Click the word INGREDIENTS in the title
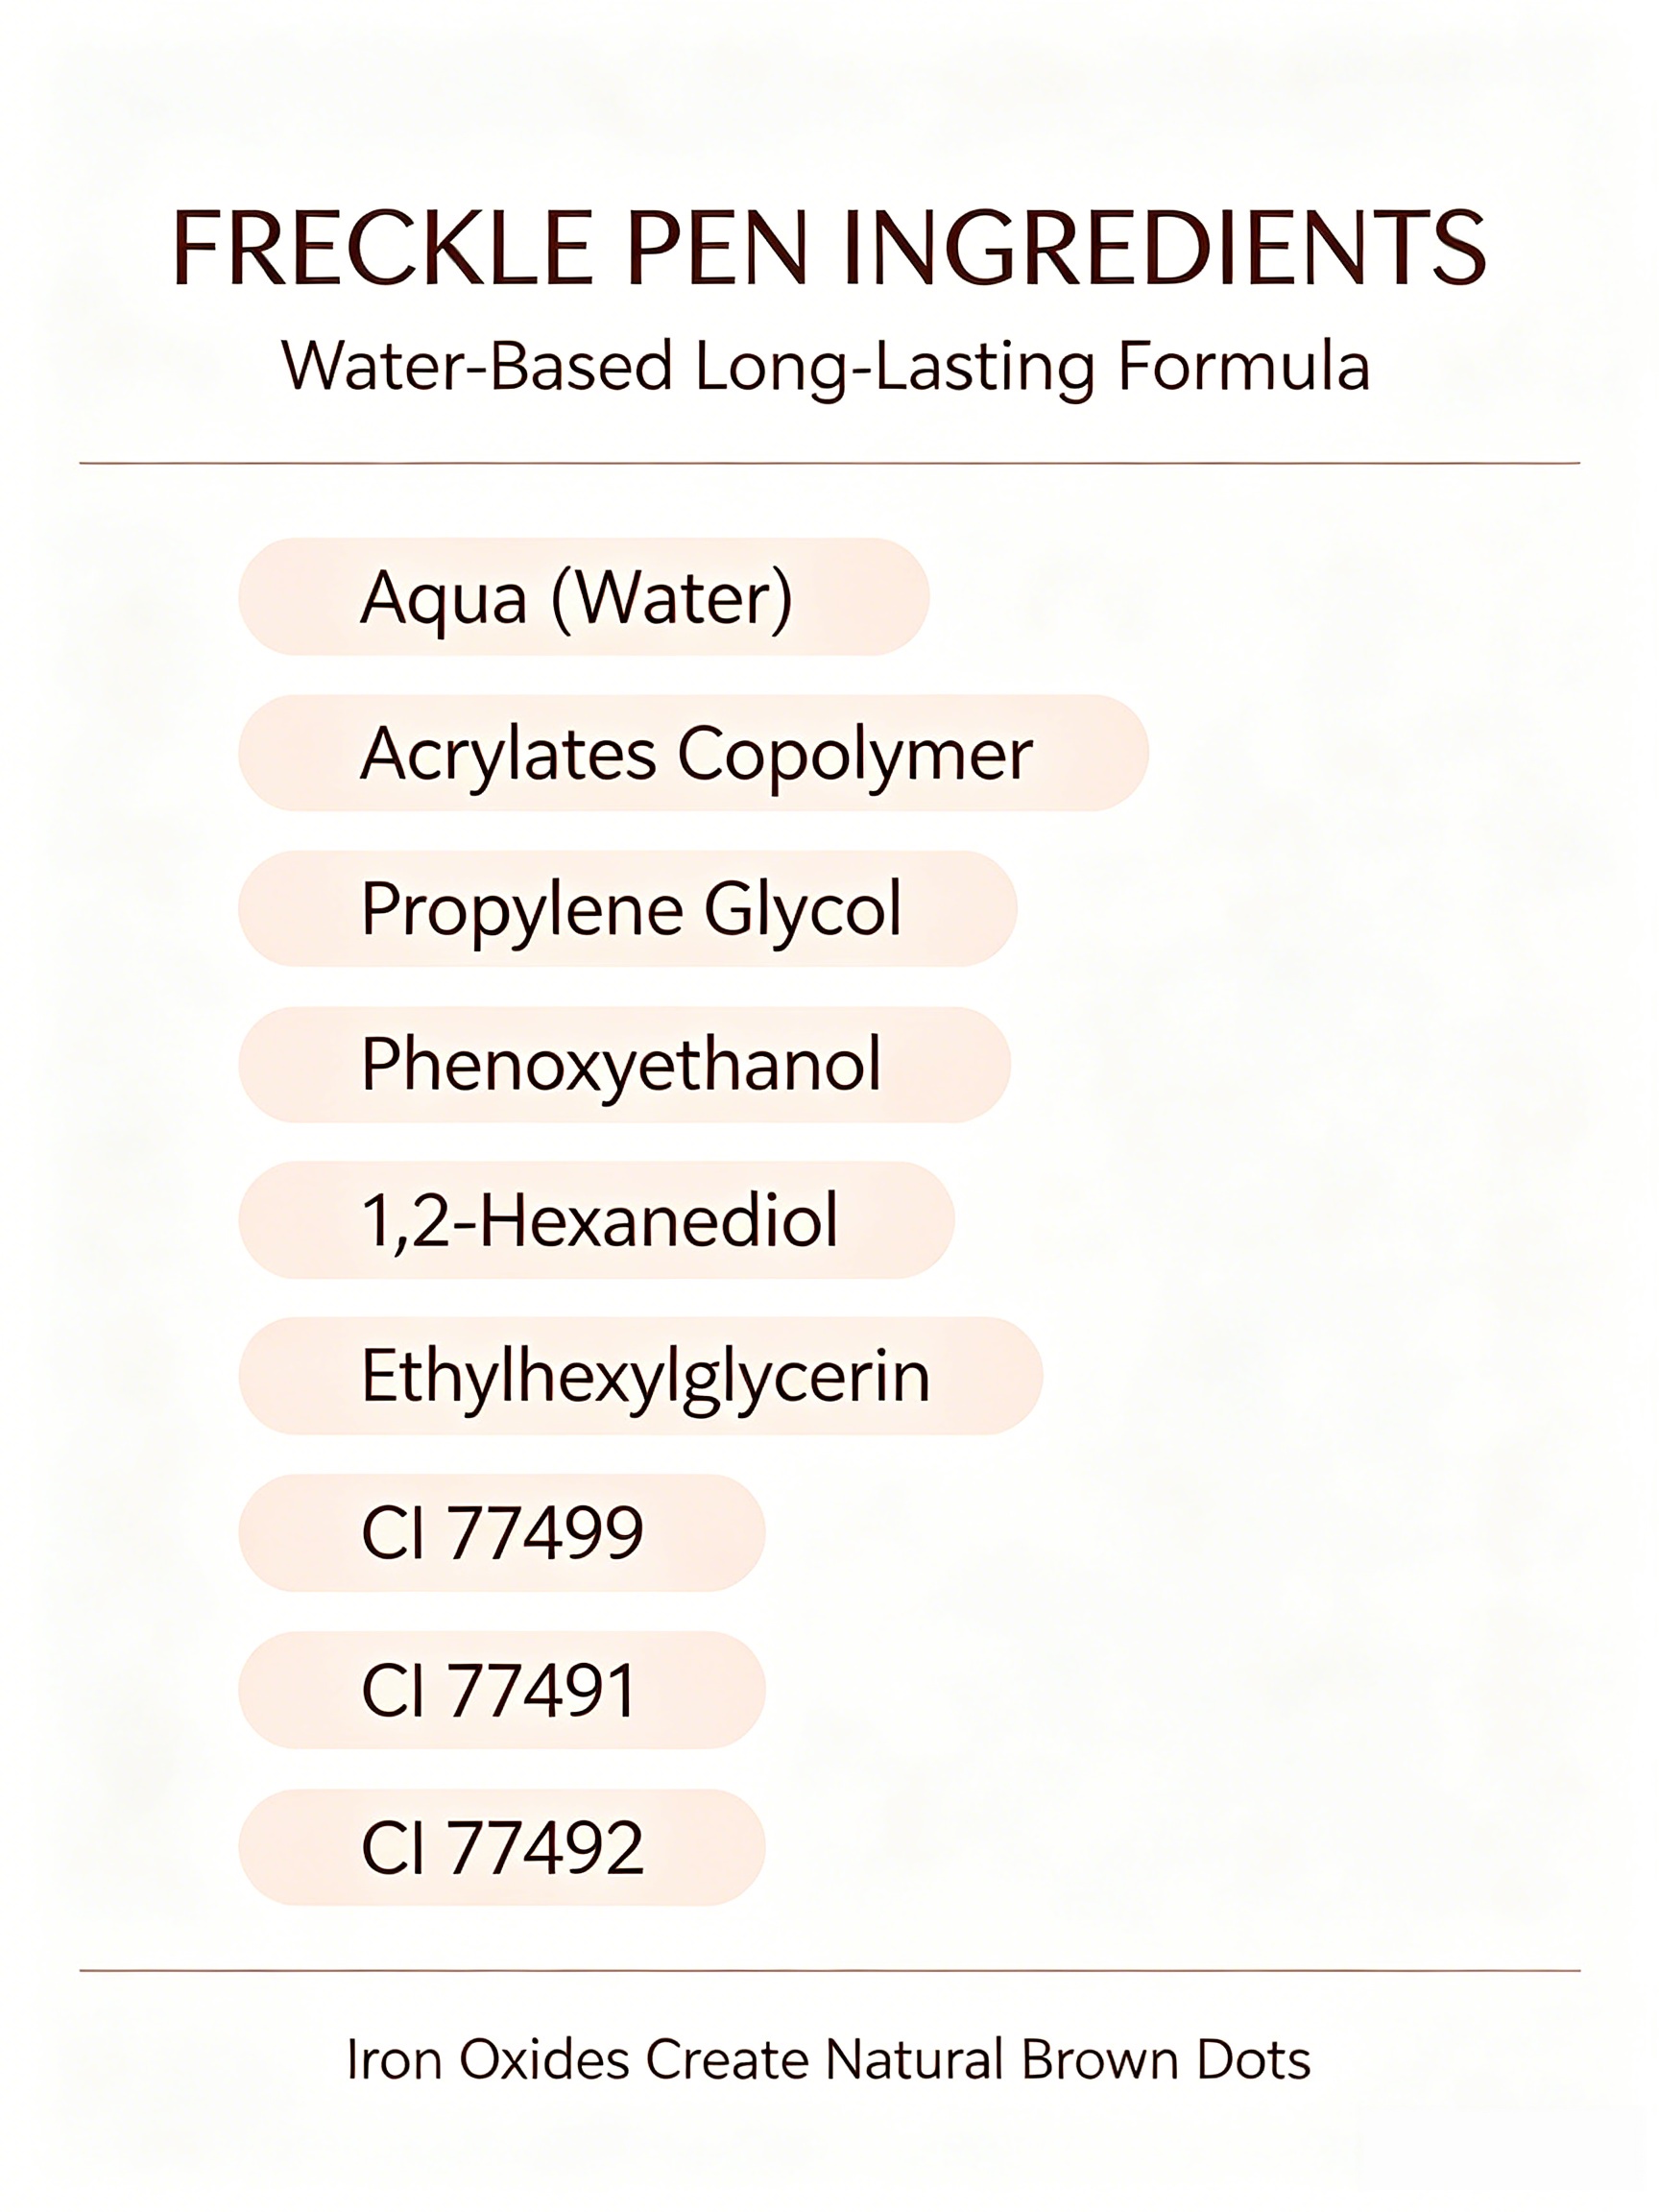Viewport: 1659px width, 2212px height. (1164, 247)
